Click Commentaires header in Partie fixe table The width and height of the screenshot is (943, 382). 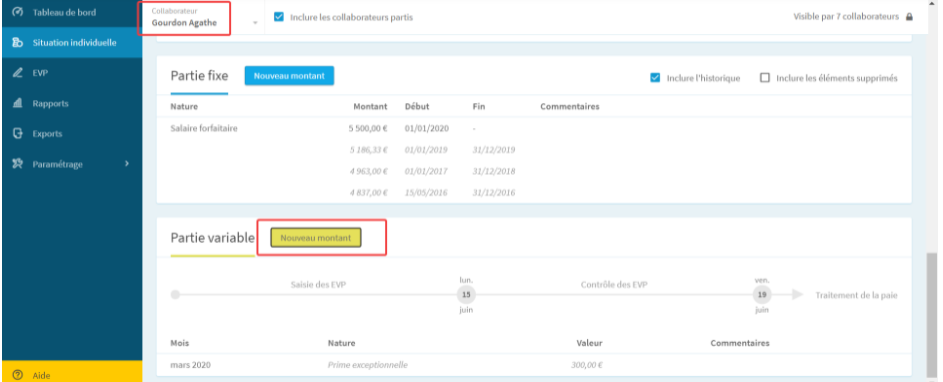[x=570, y=106]
